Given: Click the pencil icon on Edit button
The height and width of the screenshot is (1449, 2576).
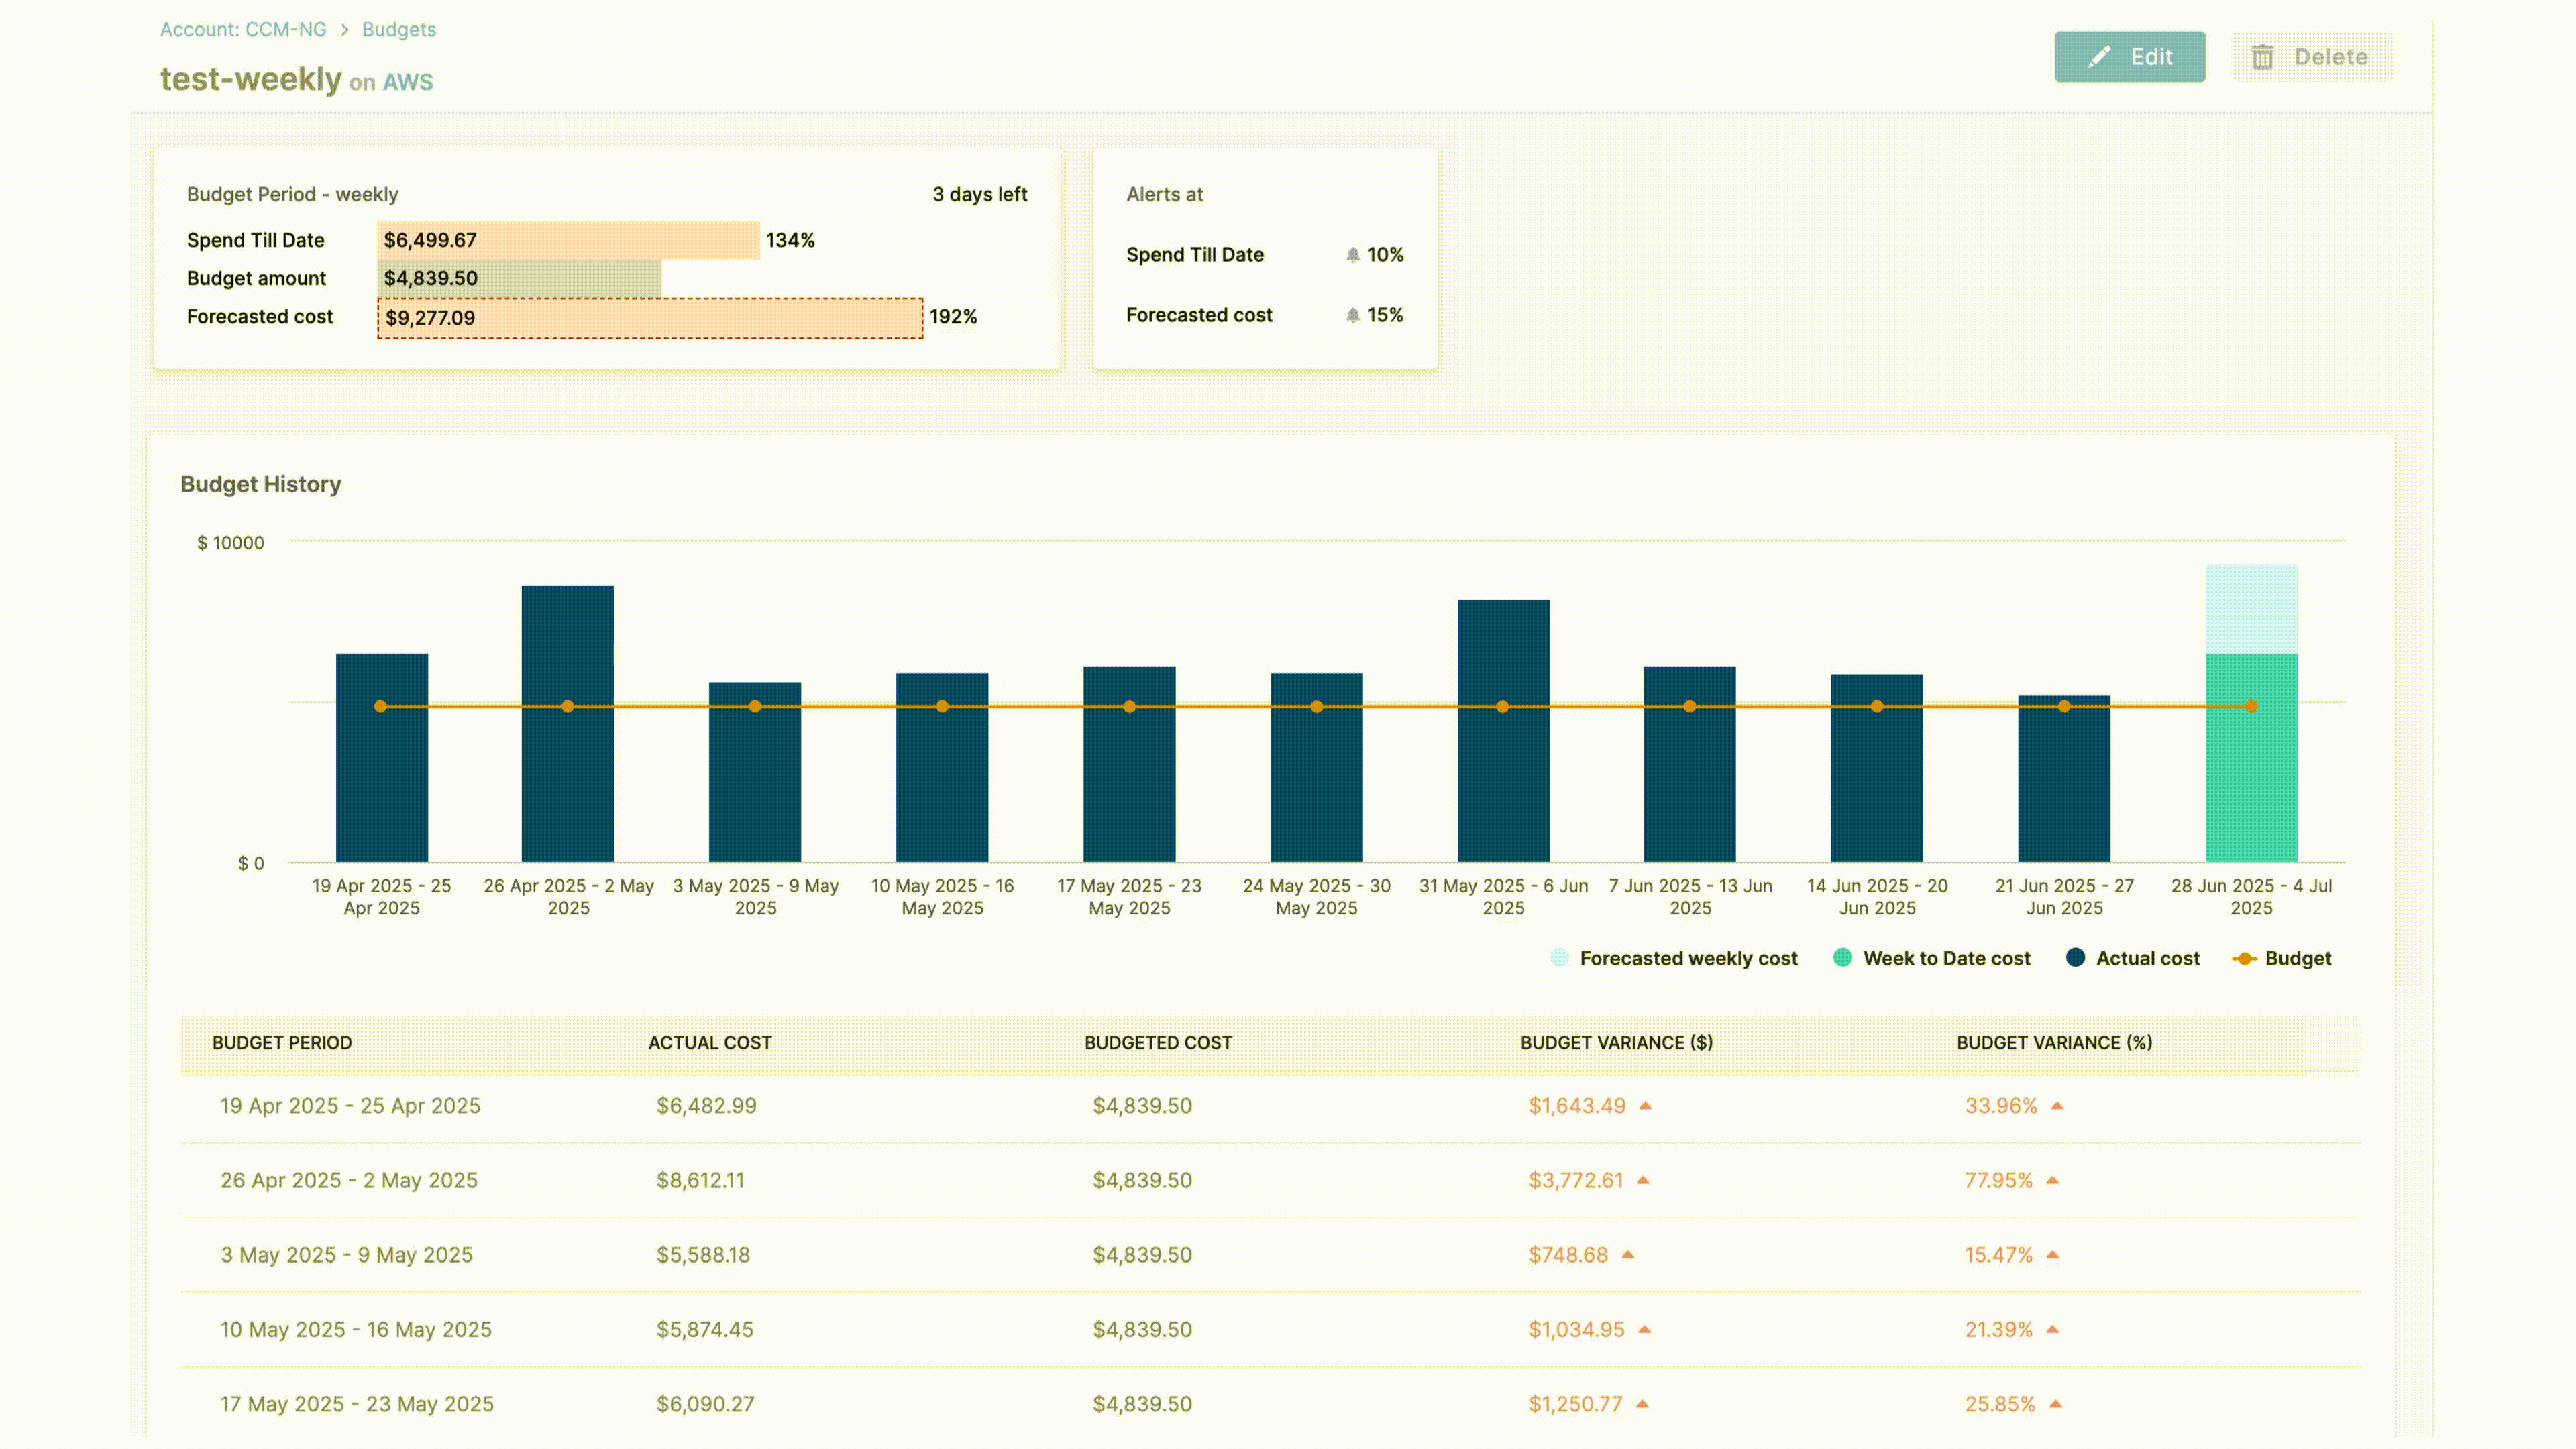Looking at the screenshot, I should tap(2099, 57).
